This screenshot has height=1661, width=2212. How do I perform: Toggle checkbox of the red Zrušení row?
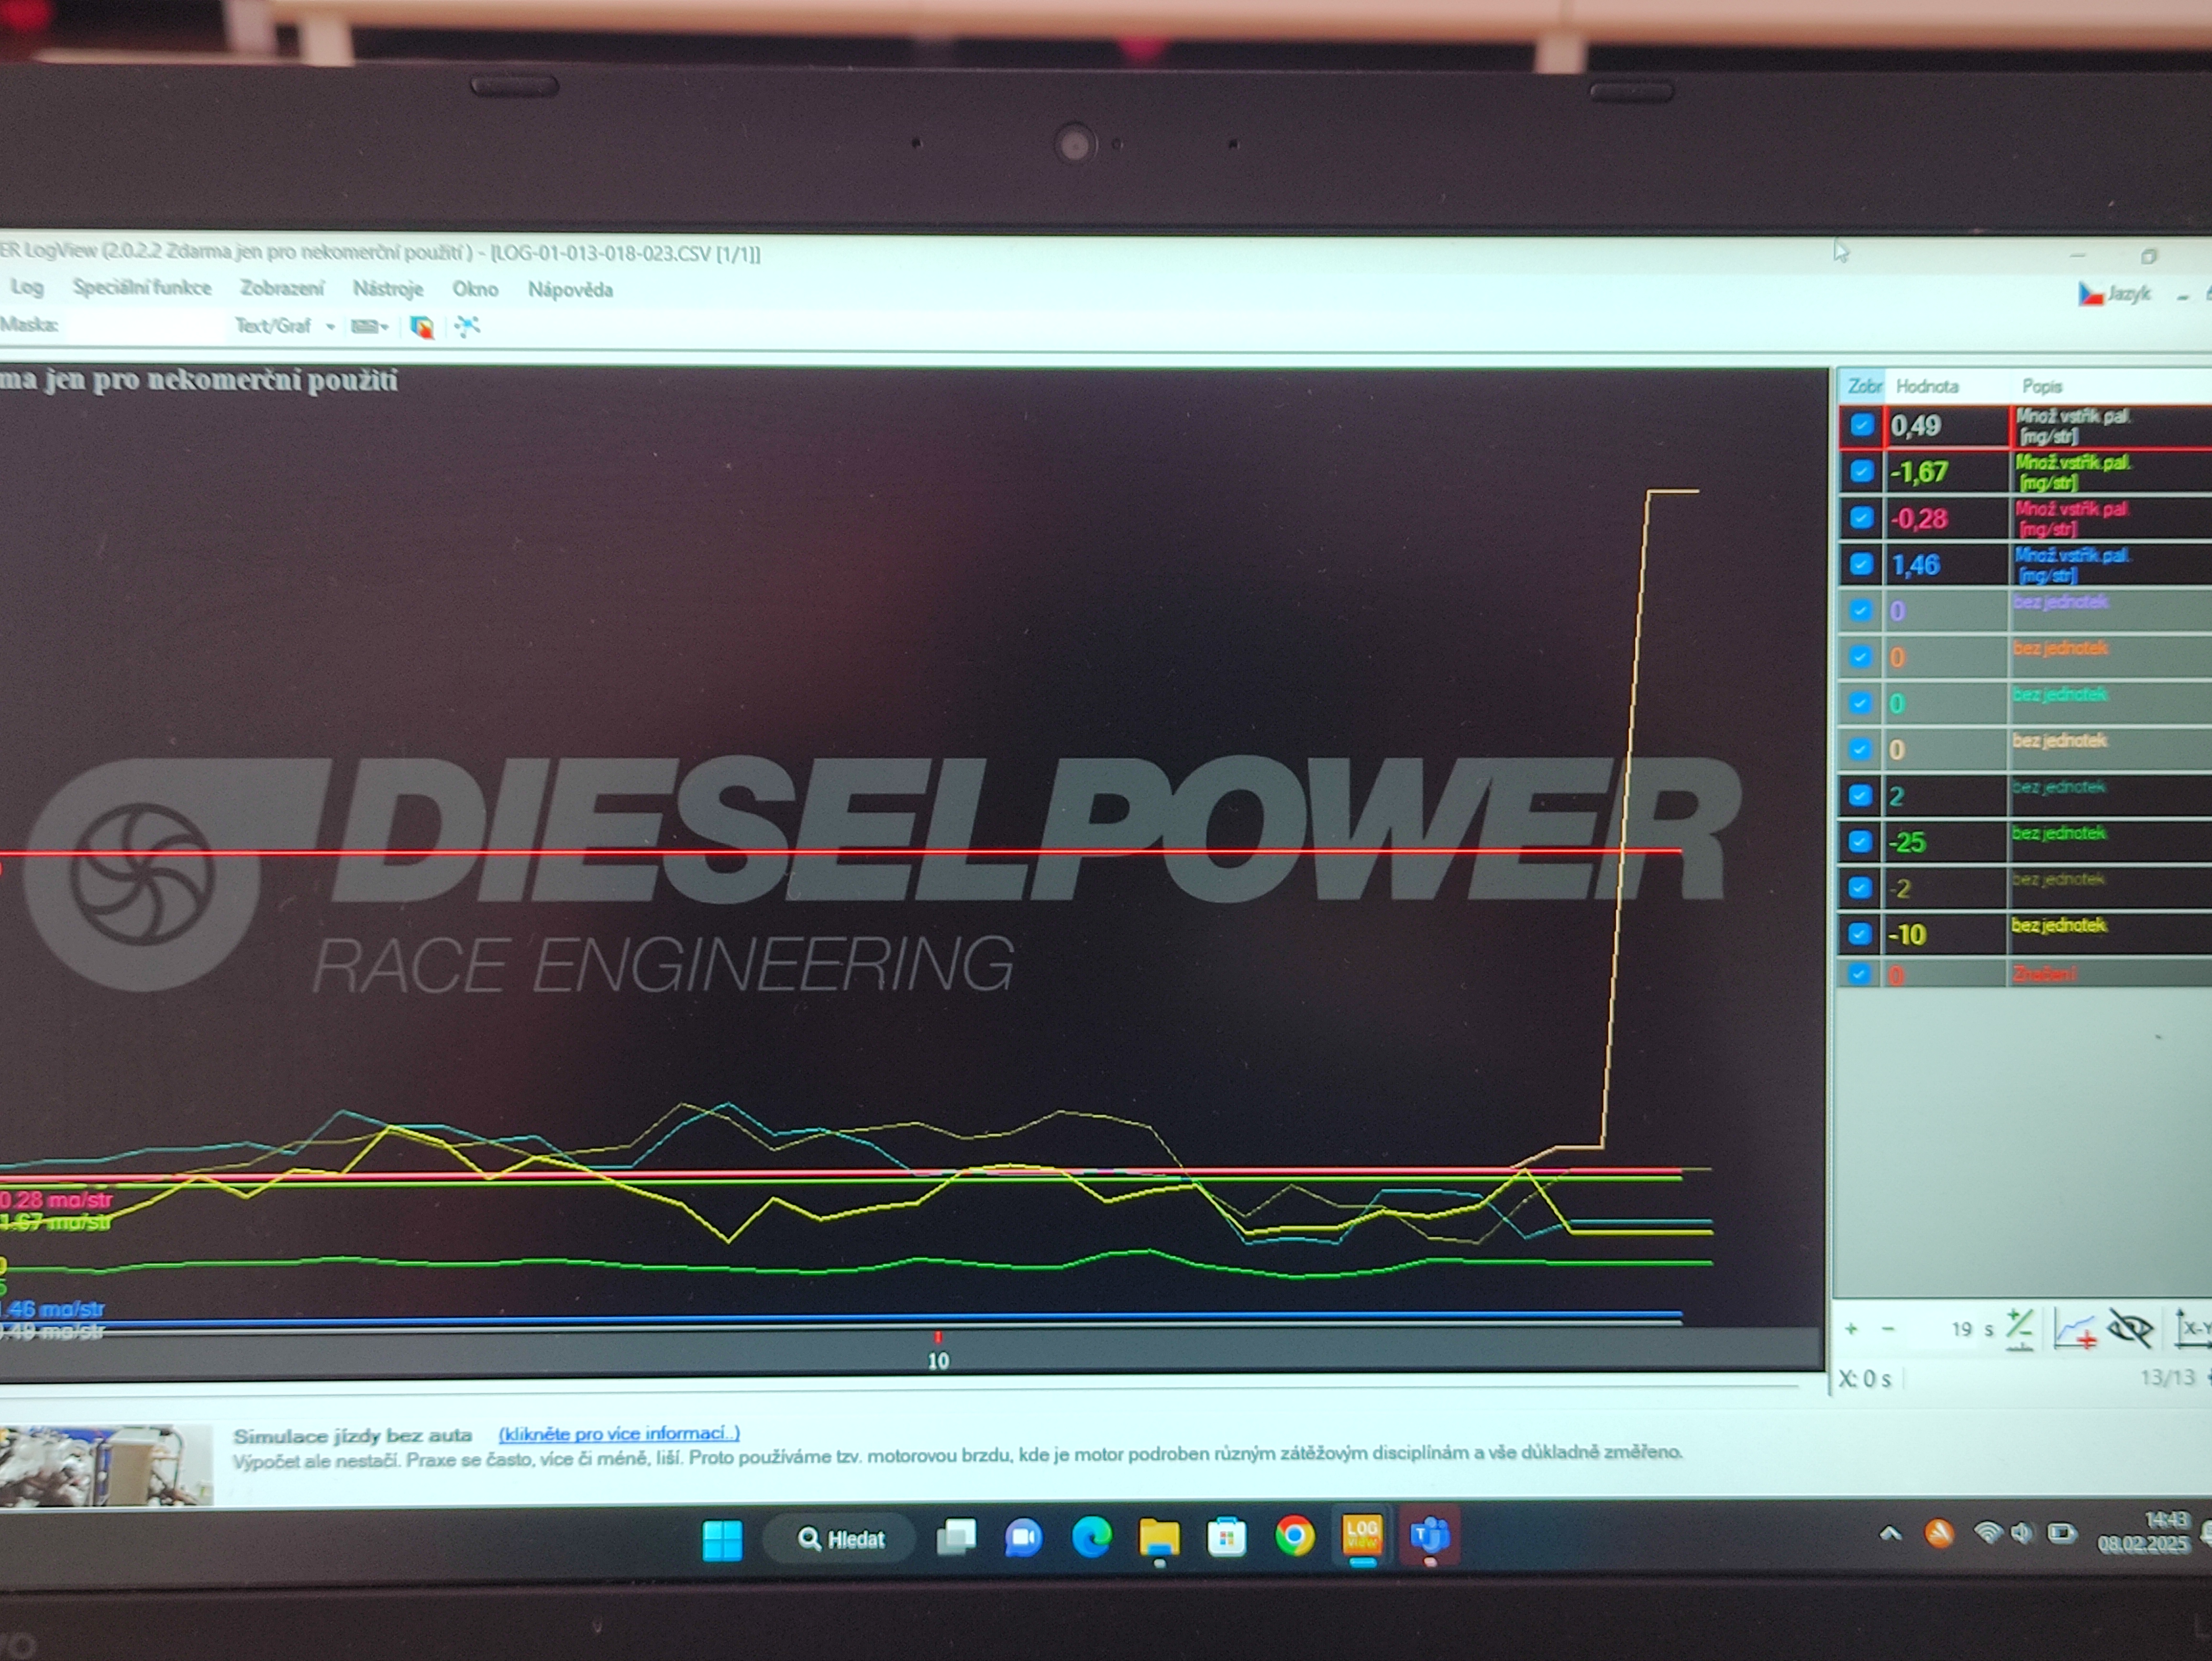[x=1859, y=973]
